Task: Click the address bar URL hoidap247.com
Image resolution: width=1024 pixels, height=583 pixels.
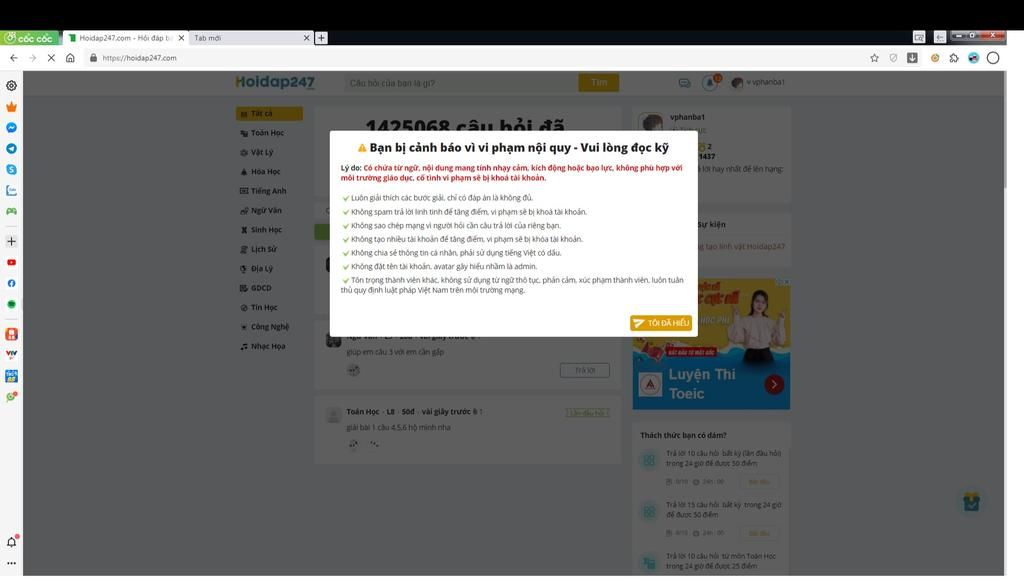Action: [x=139, y=58]
